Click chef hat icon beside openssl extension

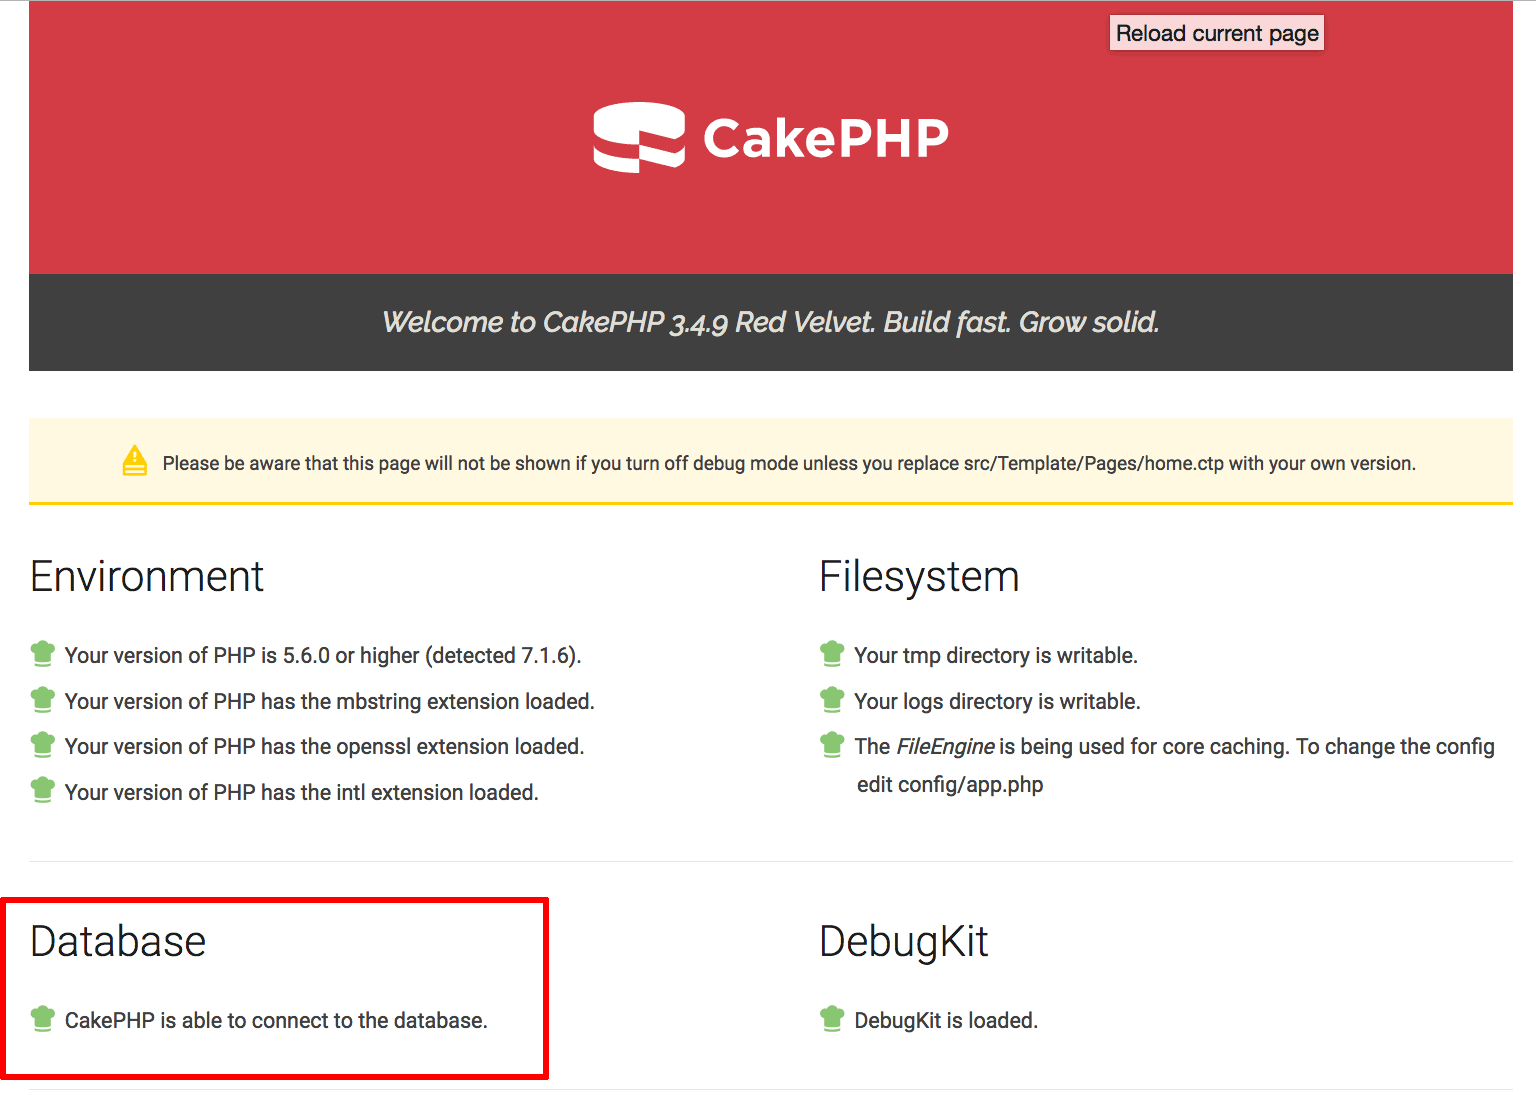coord(43,745)
